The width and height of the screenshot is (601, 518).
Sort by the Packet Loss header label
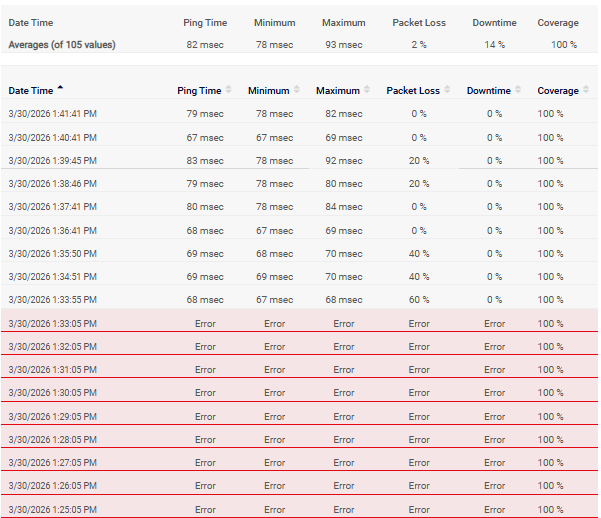[414, 91]
